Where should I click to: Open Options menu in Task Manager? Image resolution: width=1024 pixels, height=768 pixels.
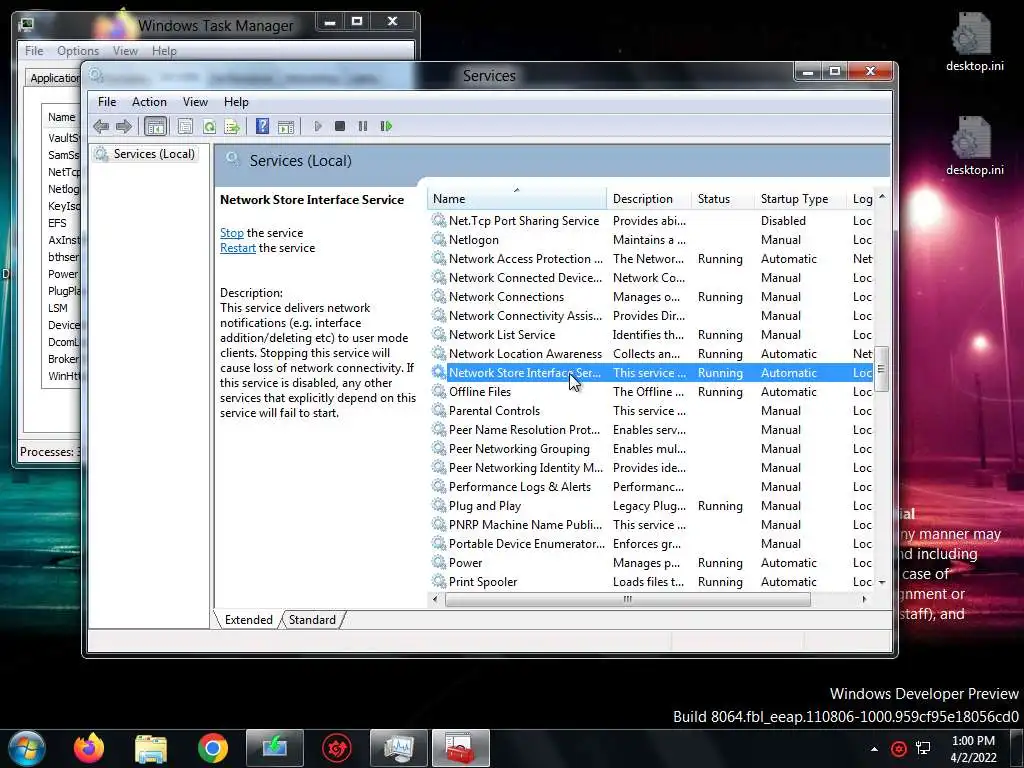(78, 51)
